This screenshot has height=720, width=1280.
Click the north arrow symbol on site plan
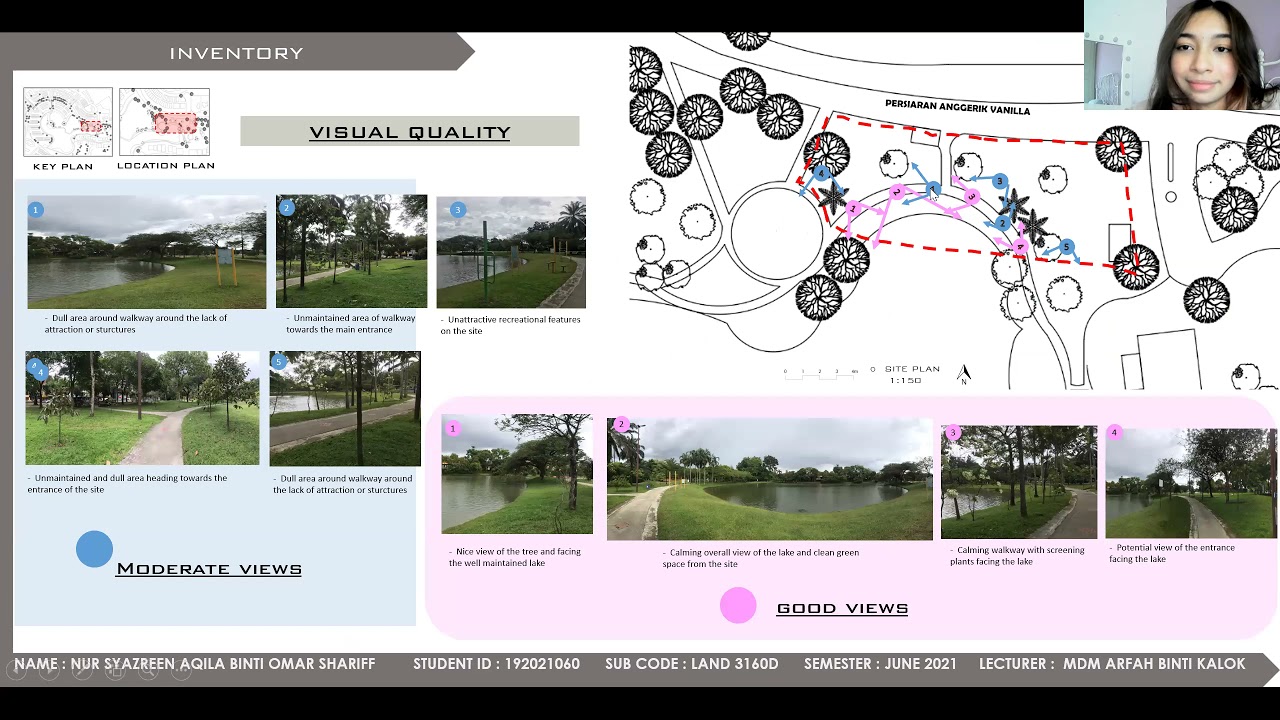coord(964,374)
